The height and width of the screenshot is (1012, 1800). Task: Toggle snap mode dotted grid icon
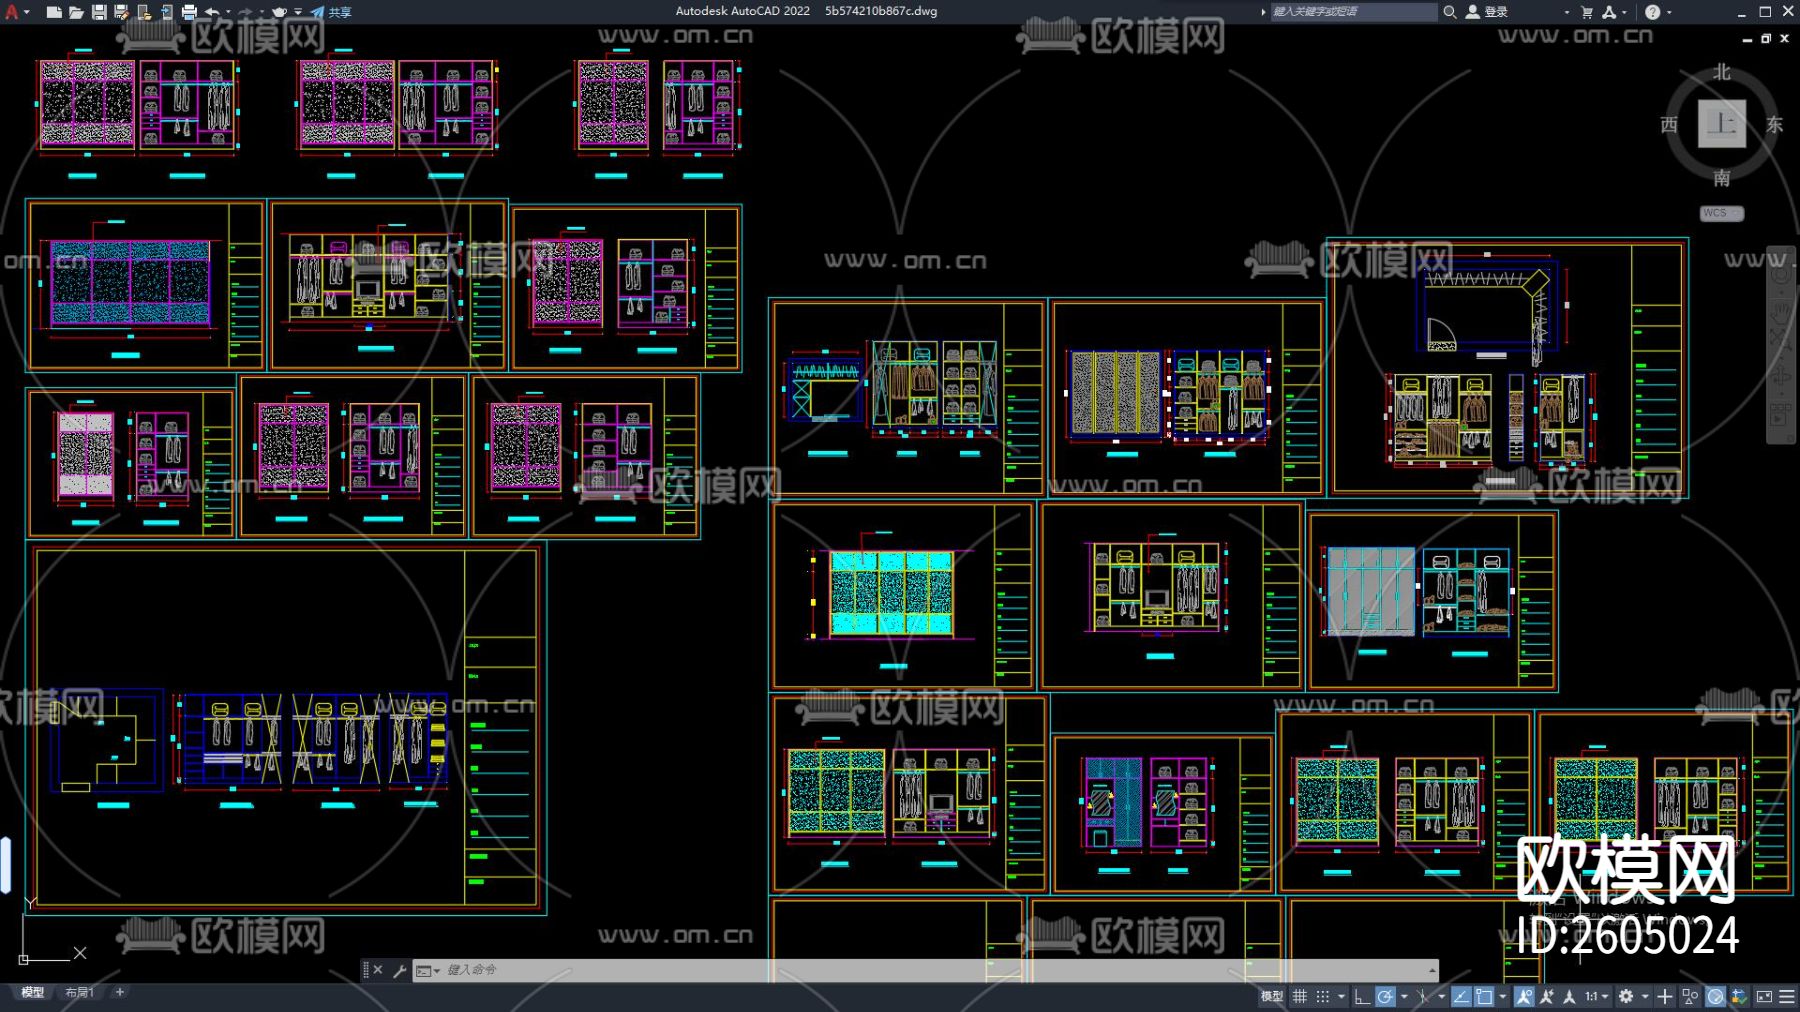pos(1323,996)
